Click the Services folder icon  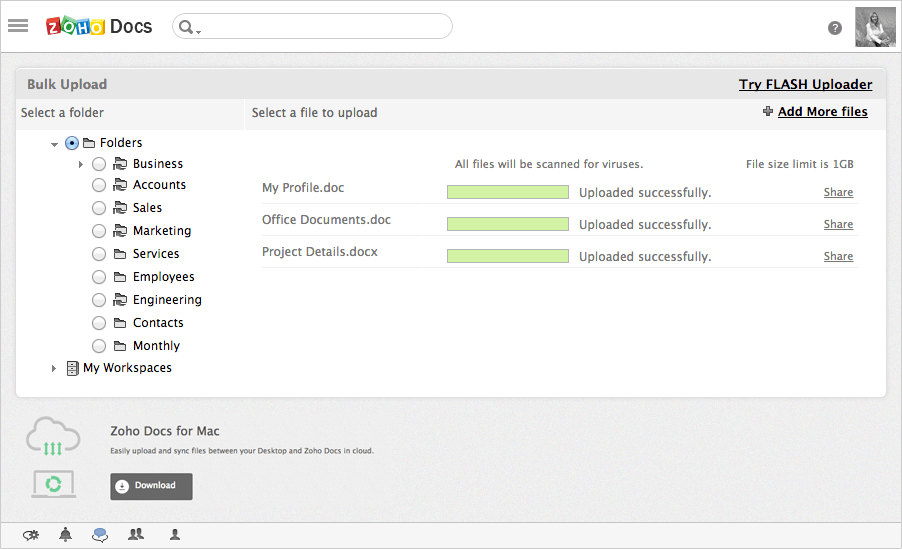(x=120, y=254)
